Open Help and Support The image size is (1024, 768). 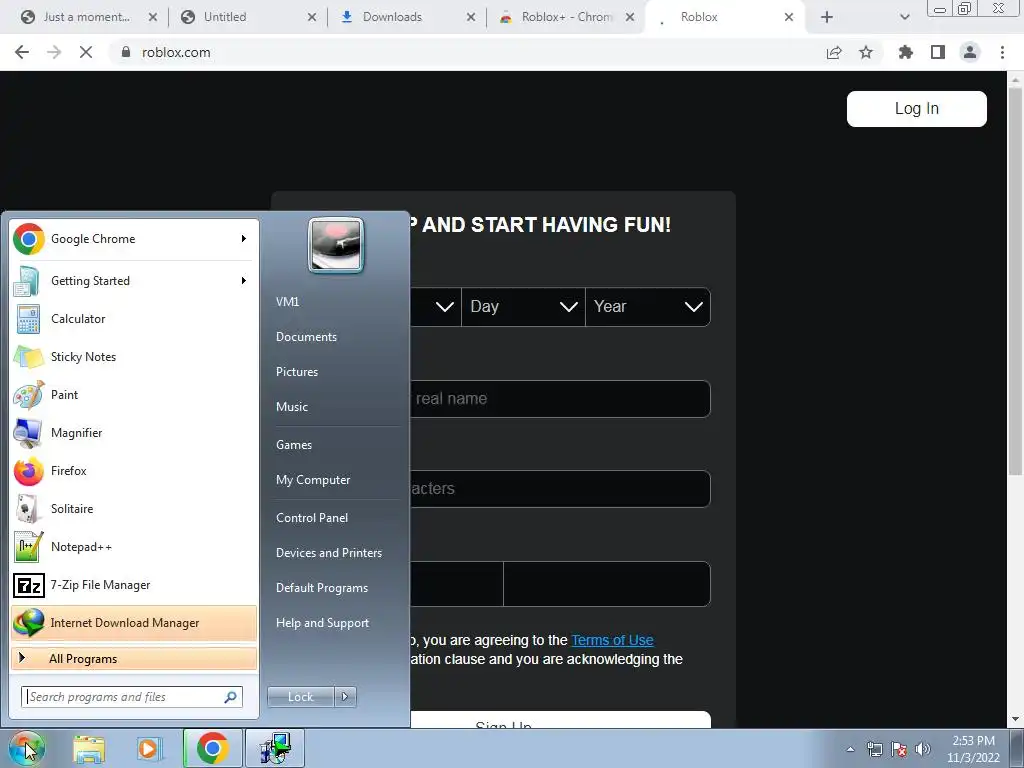click(x=323, y=623)
